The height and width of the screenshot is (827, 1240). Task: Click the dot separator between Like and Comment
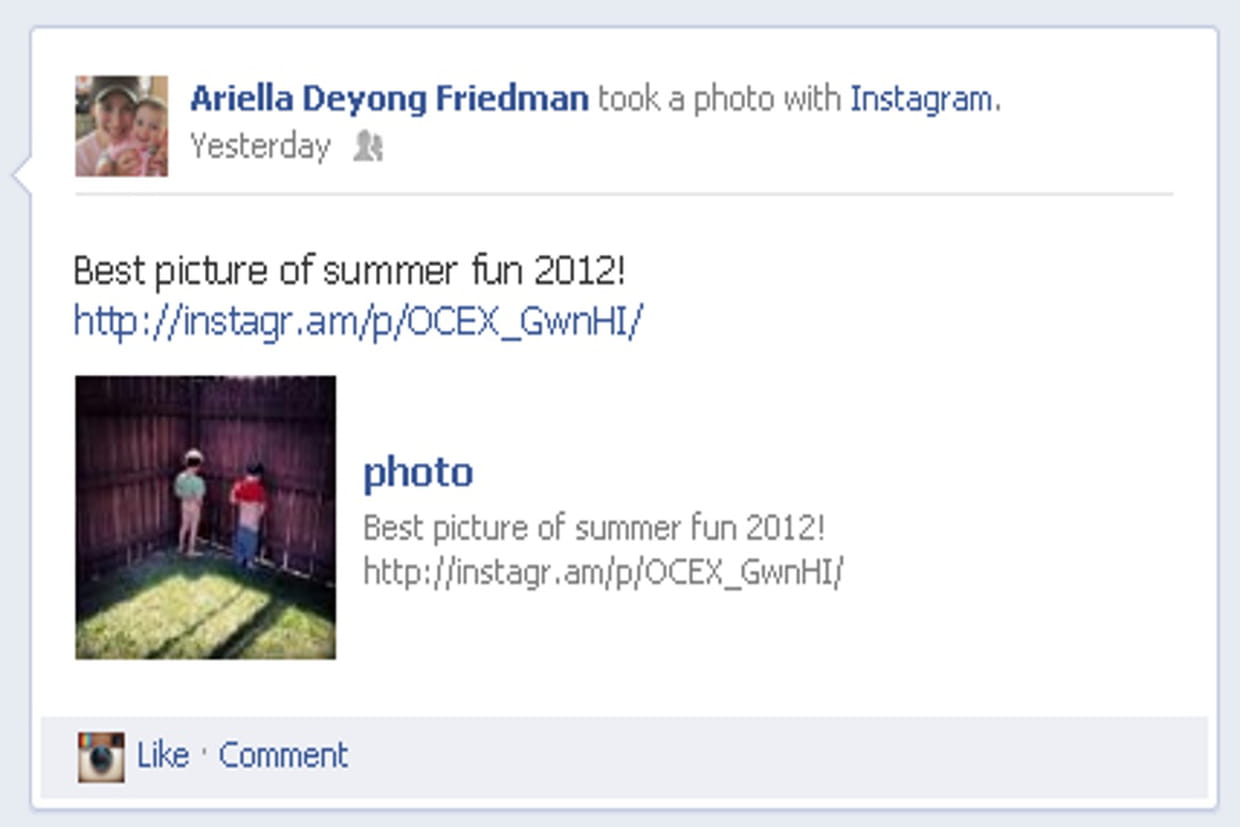coord(204,755)
